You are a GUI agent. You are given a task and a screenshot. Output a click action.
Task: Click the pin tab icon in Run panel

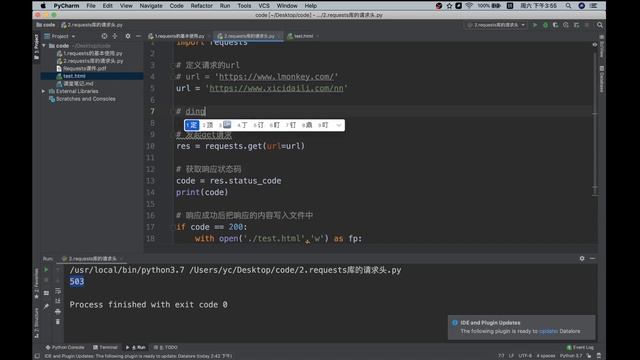pos(46,306)
